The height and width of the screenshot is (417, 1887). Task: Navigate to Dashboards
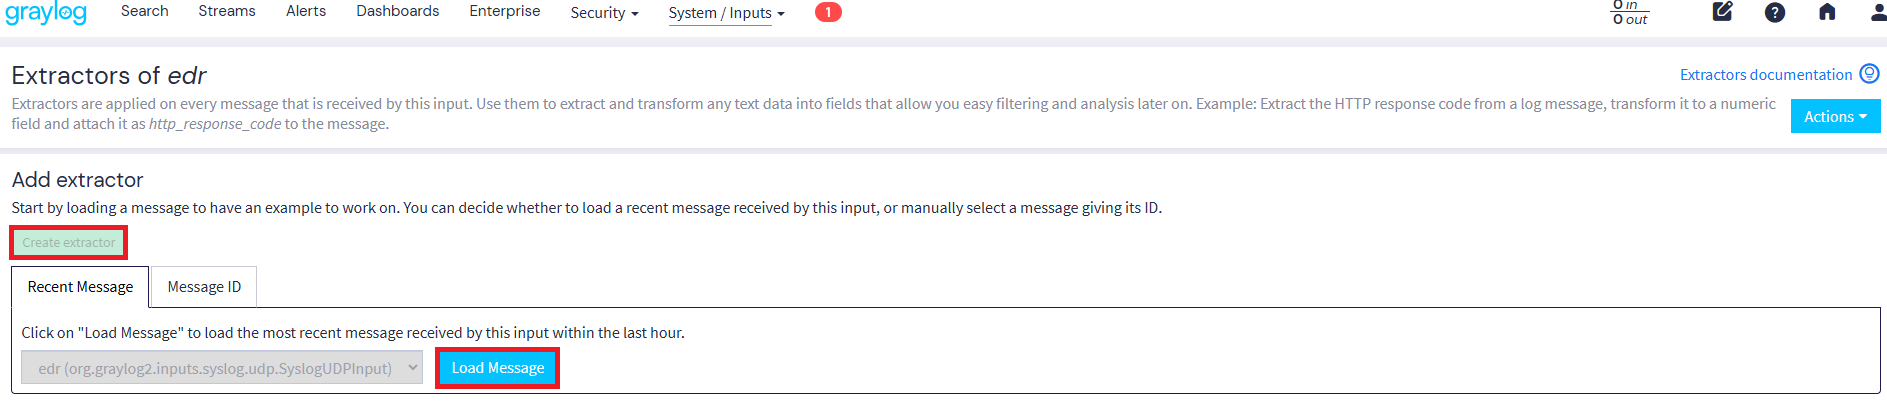point(398,11)
